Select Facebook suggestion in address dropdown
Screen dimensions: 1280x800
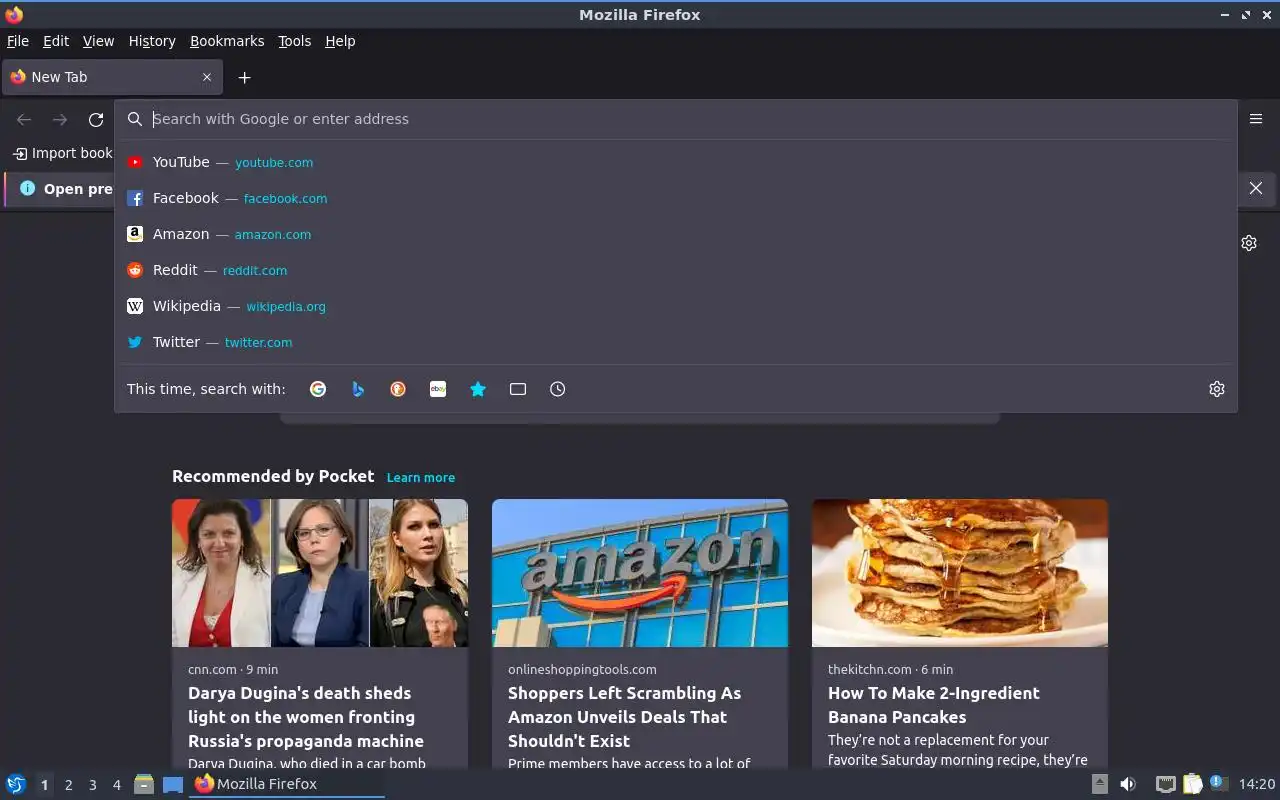point(676,198)
